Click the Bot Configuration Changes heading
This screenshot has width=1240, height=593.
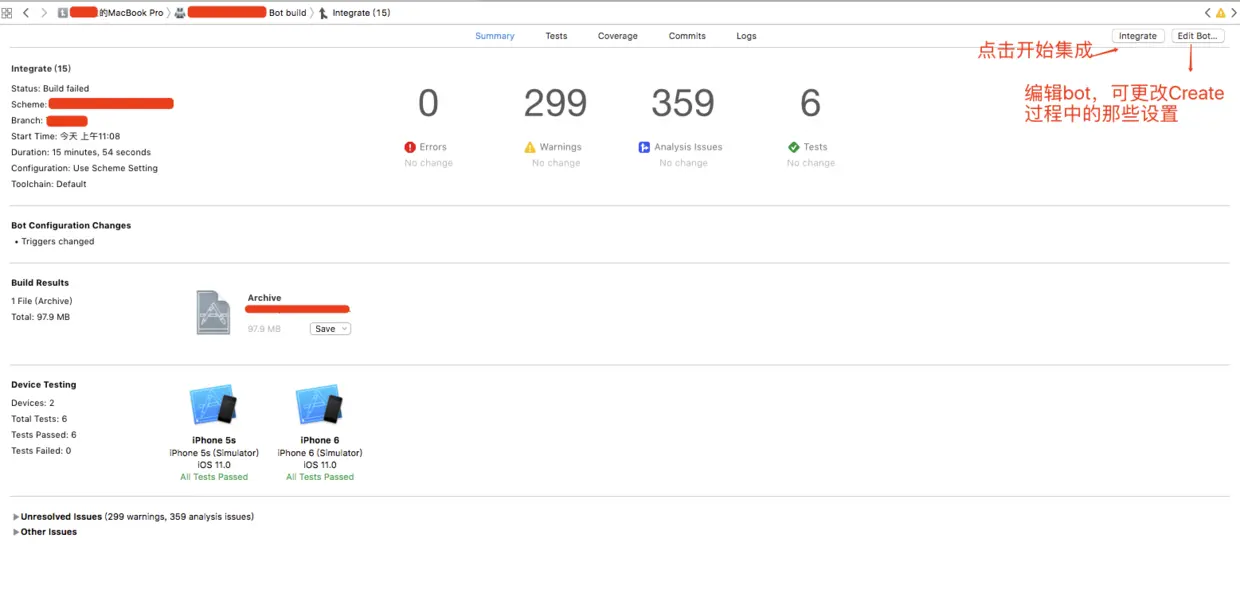tap(71, 226)
